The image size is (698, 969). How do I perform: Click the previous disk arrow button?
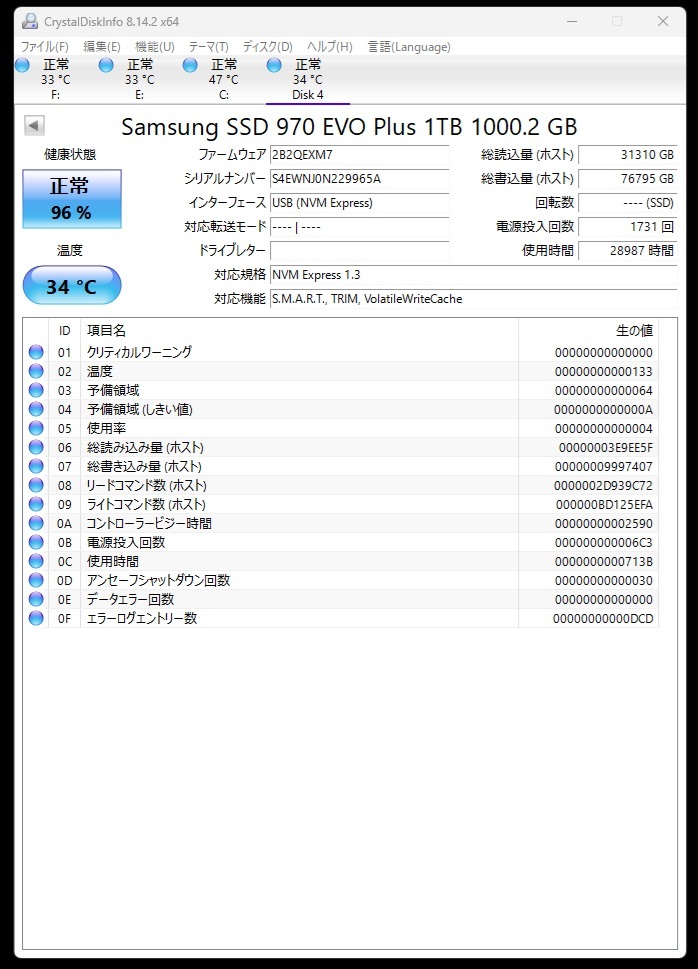[x=35, y=125]
